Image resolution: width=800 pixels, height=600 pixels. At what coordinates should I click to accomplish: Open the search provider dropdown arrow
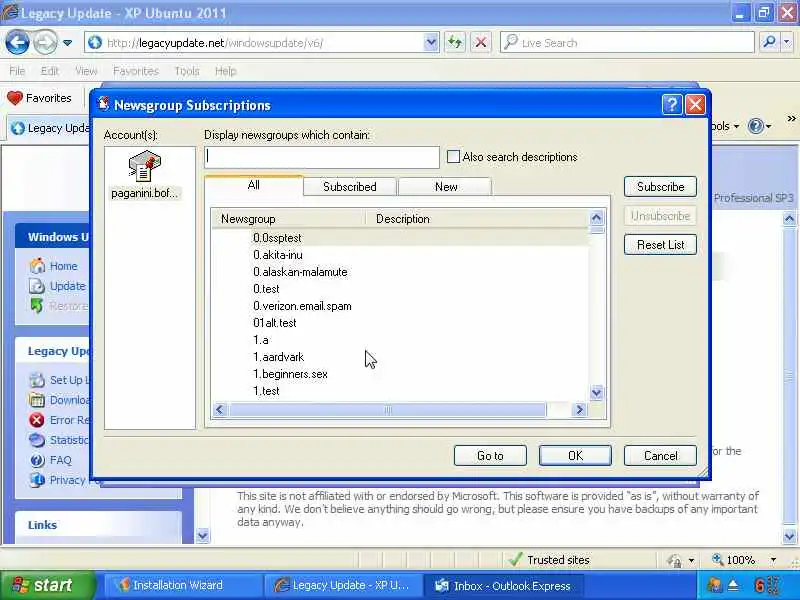coord(787,43)
